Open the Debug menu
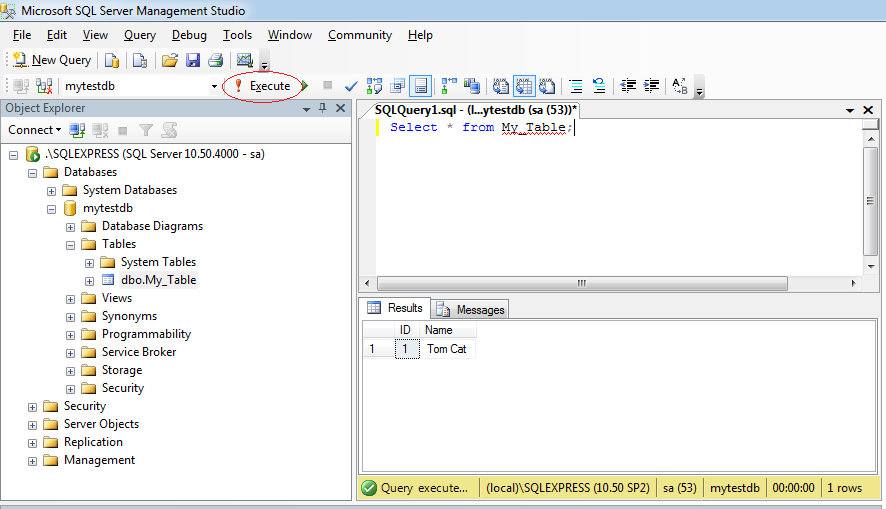Image resolution: width=886 pixels, height=509 pixels. coord(189,35)
